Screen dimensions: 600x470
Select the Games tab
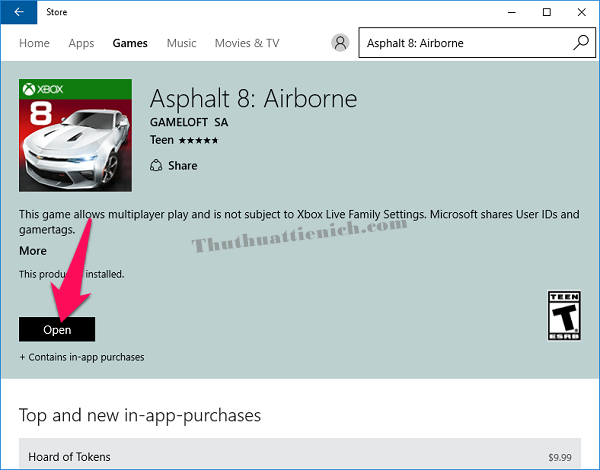pos(130,43)
